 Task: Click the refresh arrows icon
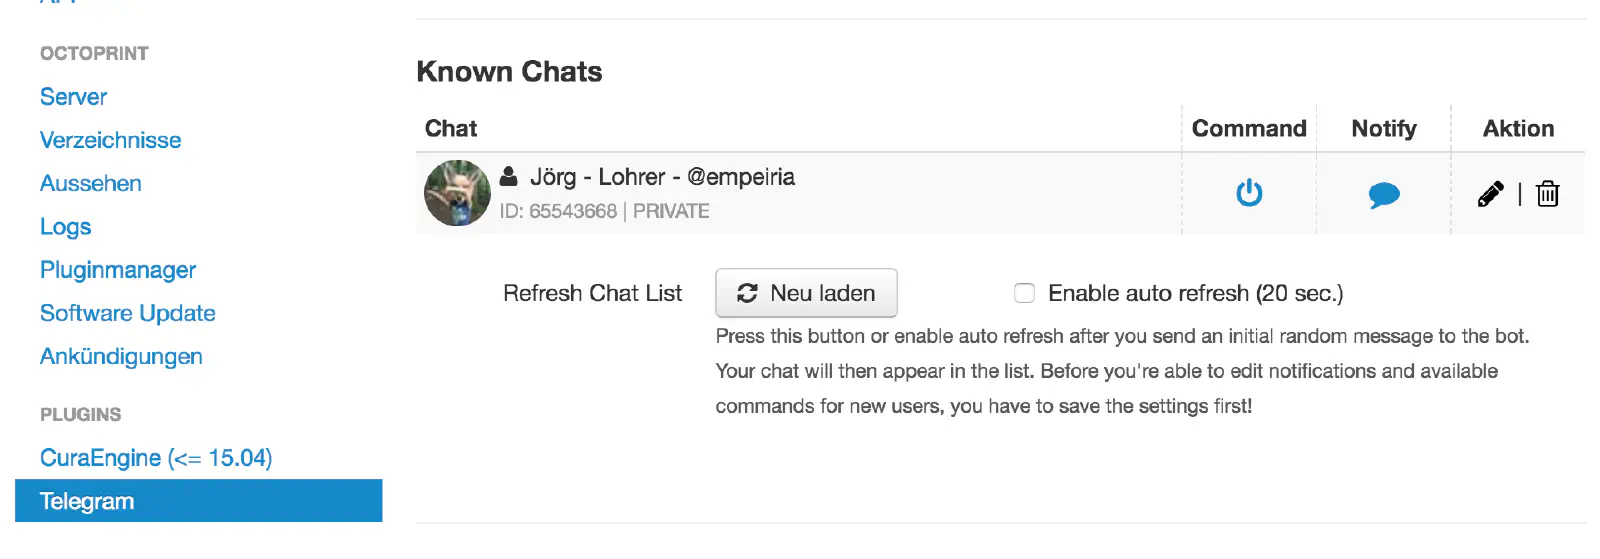point(747,293)
